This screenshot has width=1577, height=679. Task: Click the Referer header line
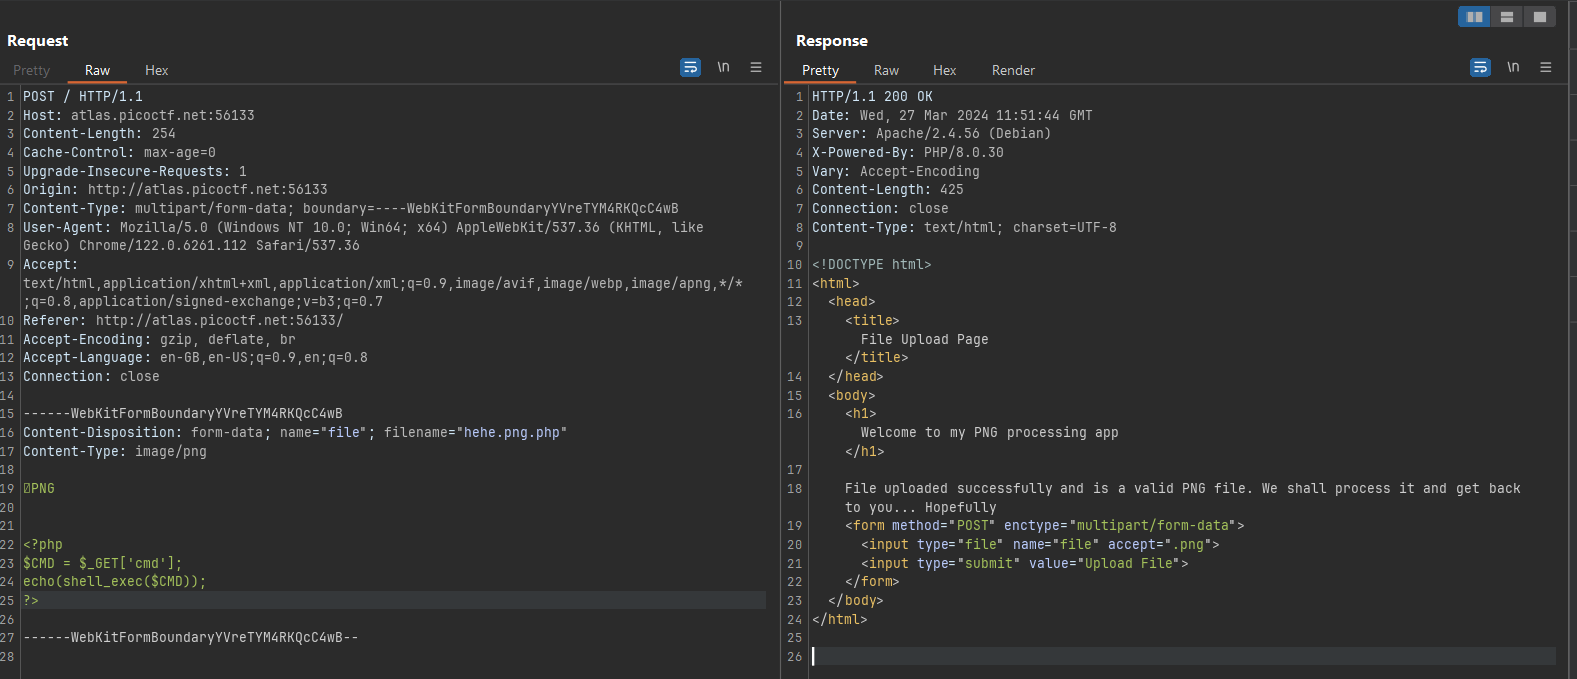pyautogui.click(x=183, y=321)
